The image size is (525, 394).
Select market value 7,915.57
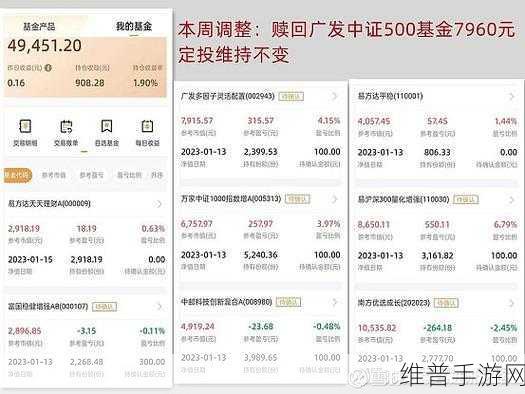pos(197,121)
